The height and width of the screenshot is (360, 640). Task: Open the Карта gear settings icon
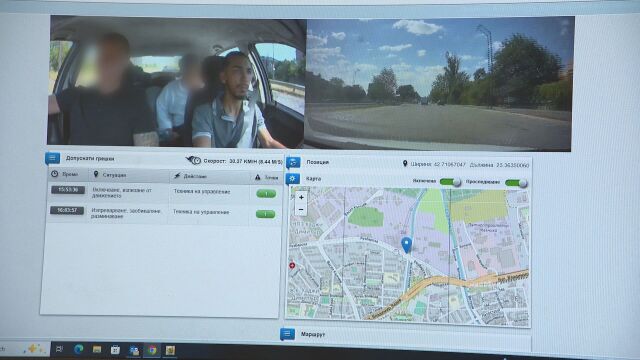[x=292, y=179]
